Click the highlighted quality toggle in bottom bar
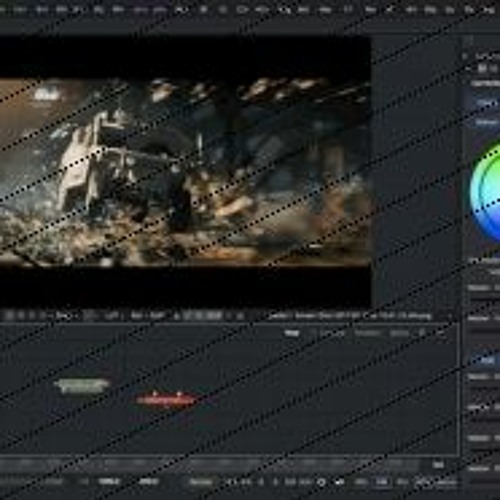The image size is (500, 500). click(x=382, y=482)
